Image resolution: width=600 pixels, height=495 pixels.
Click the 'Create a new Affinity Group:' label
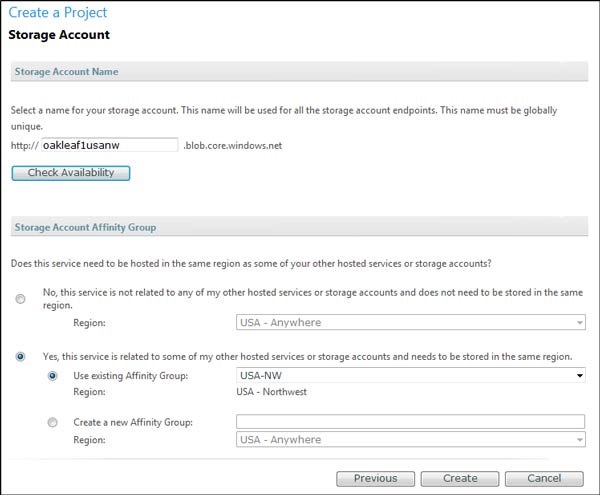pyautogui.click(x=133, y=422)
